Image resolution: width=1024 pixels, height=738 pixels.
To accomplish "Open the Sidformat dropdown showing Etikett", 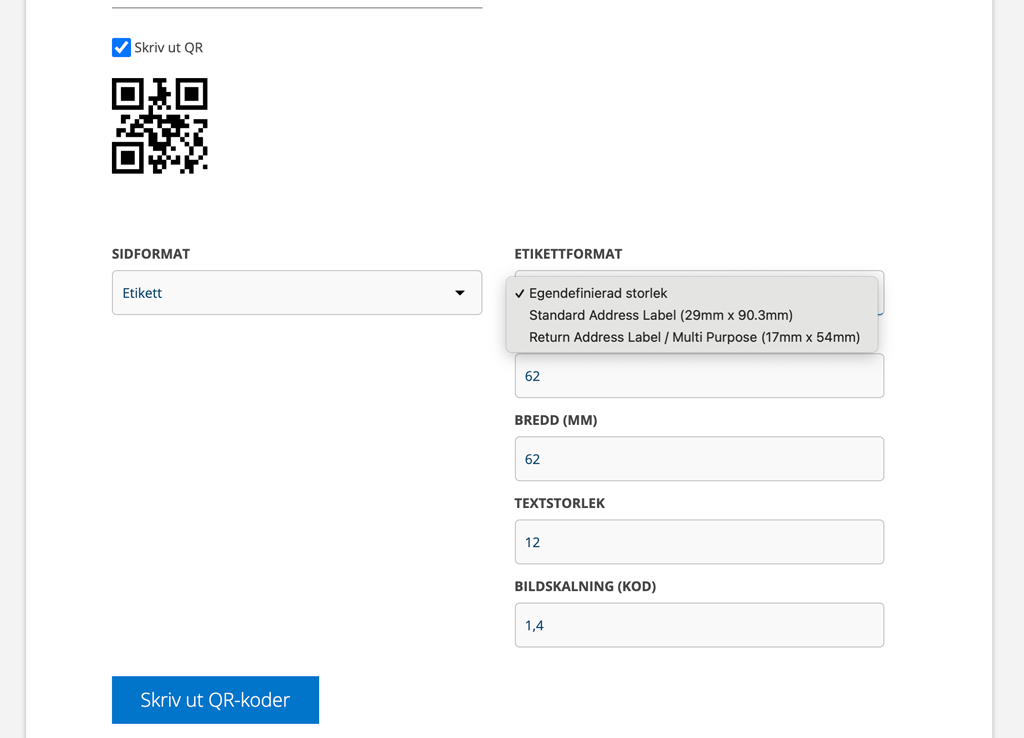I will 297,293.
